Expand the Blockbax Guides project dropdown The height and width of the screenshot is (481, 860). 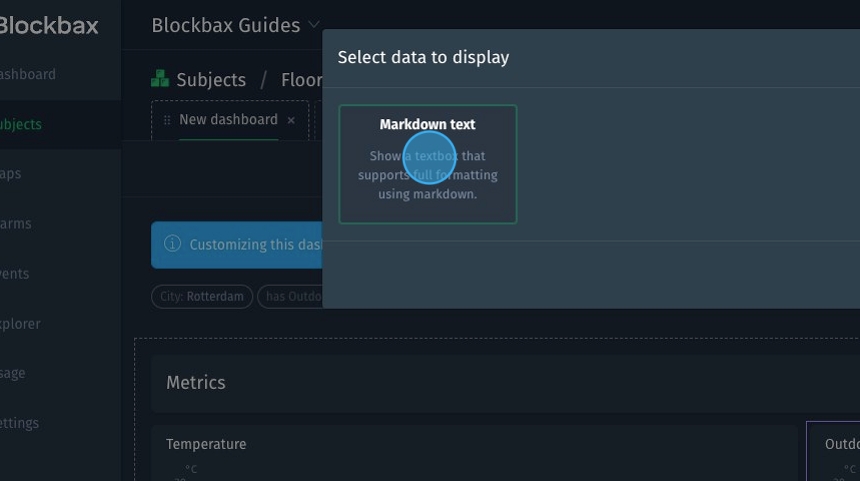tap(314, 25)
